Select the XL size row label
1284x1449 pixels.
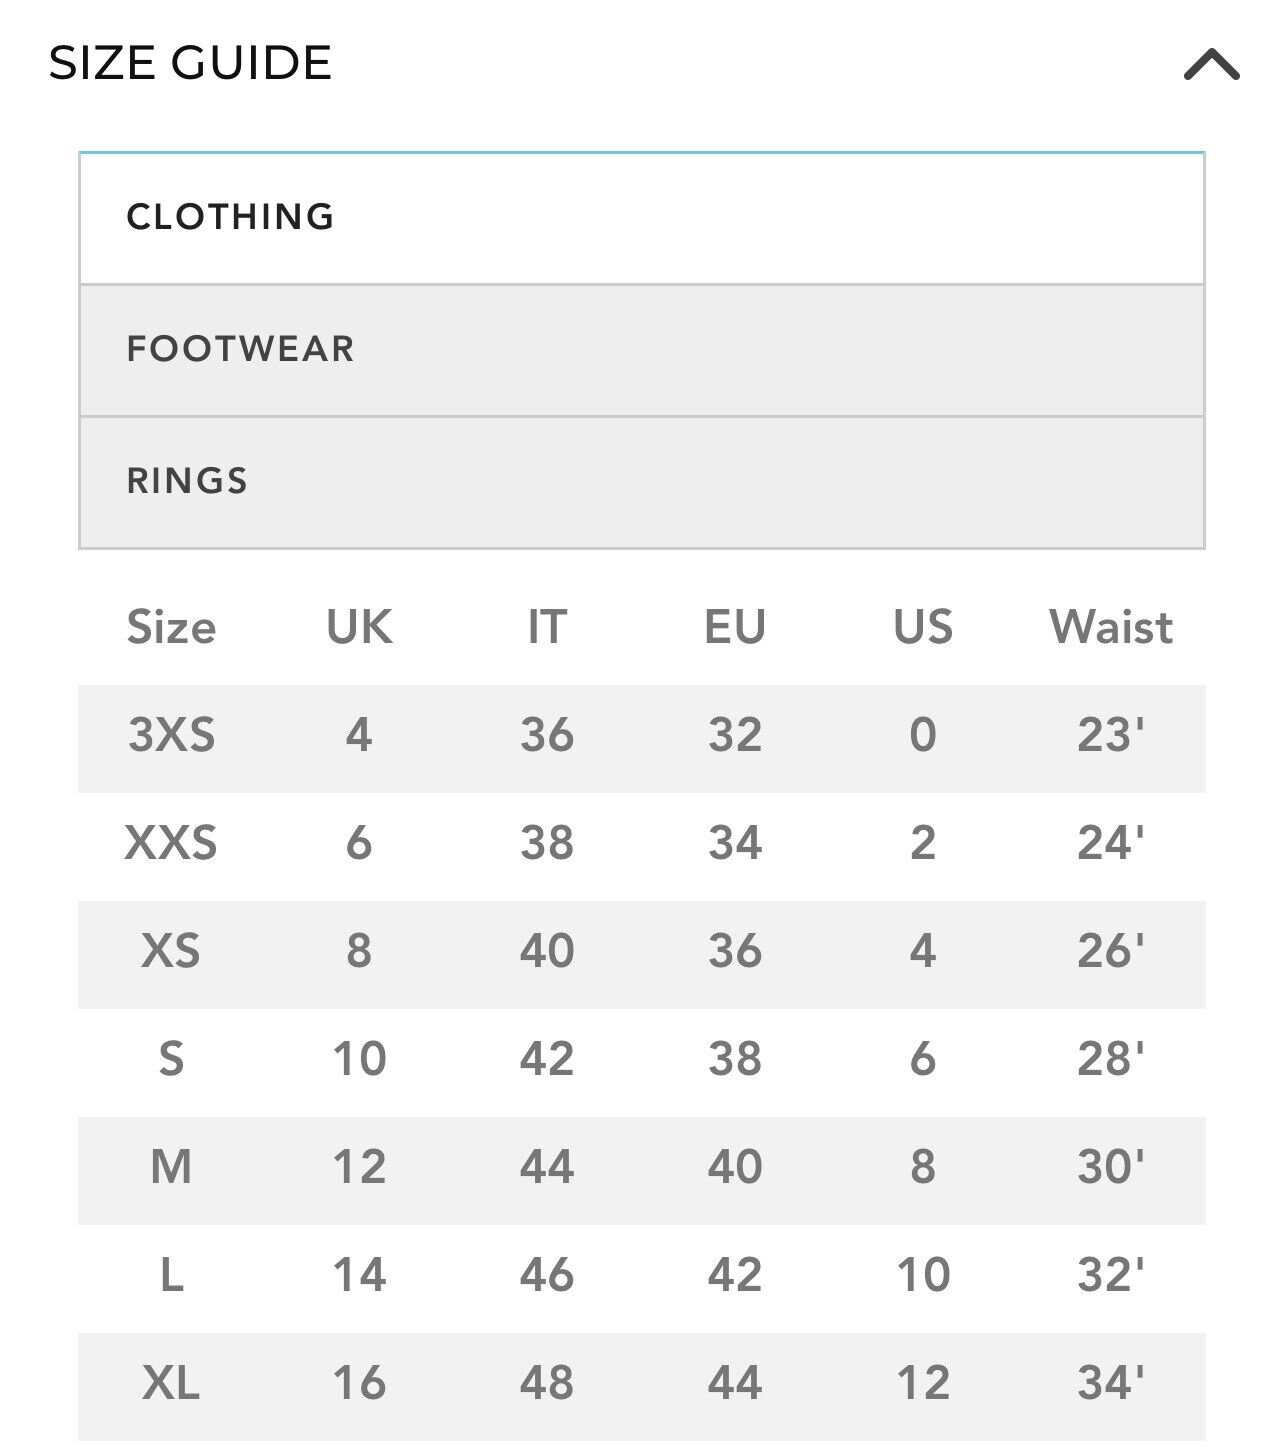click(171, 1384)
